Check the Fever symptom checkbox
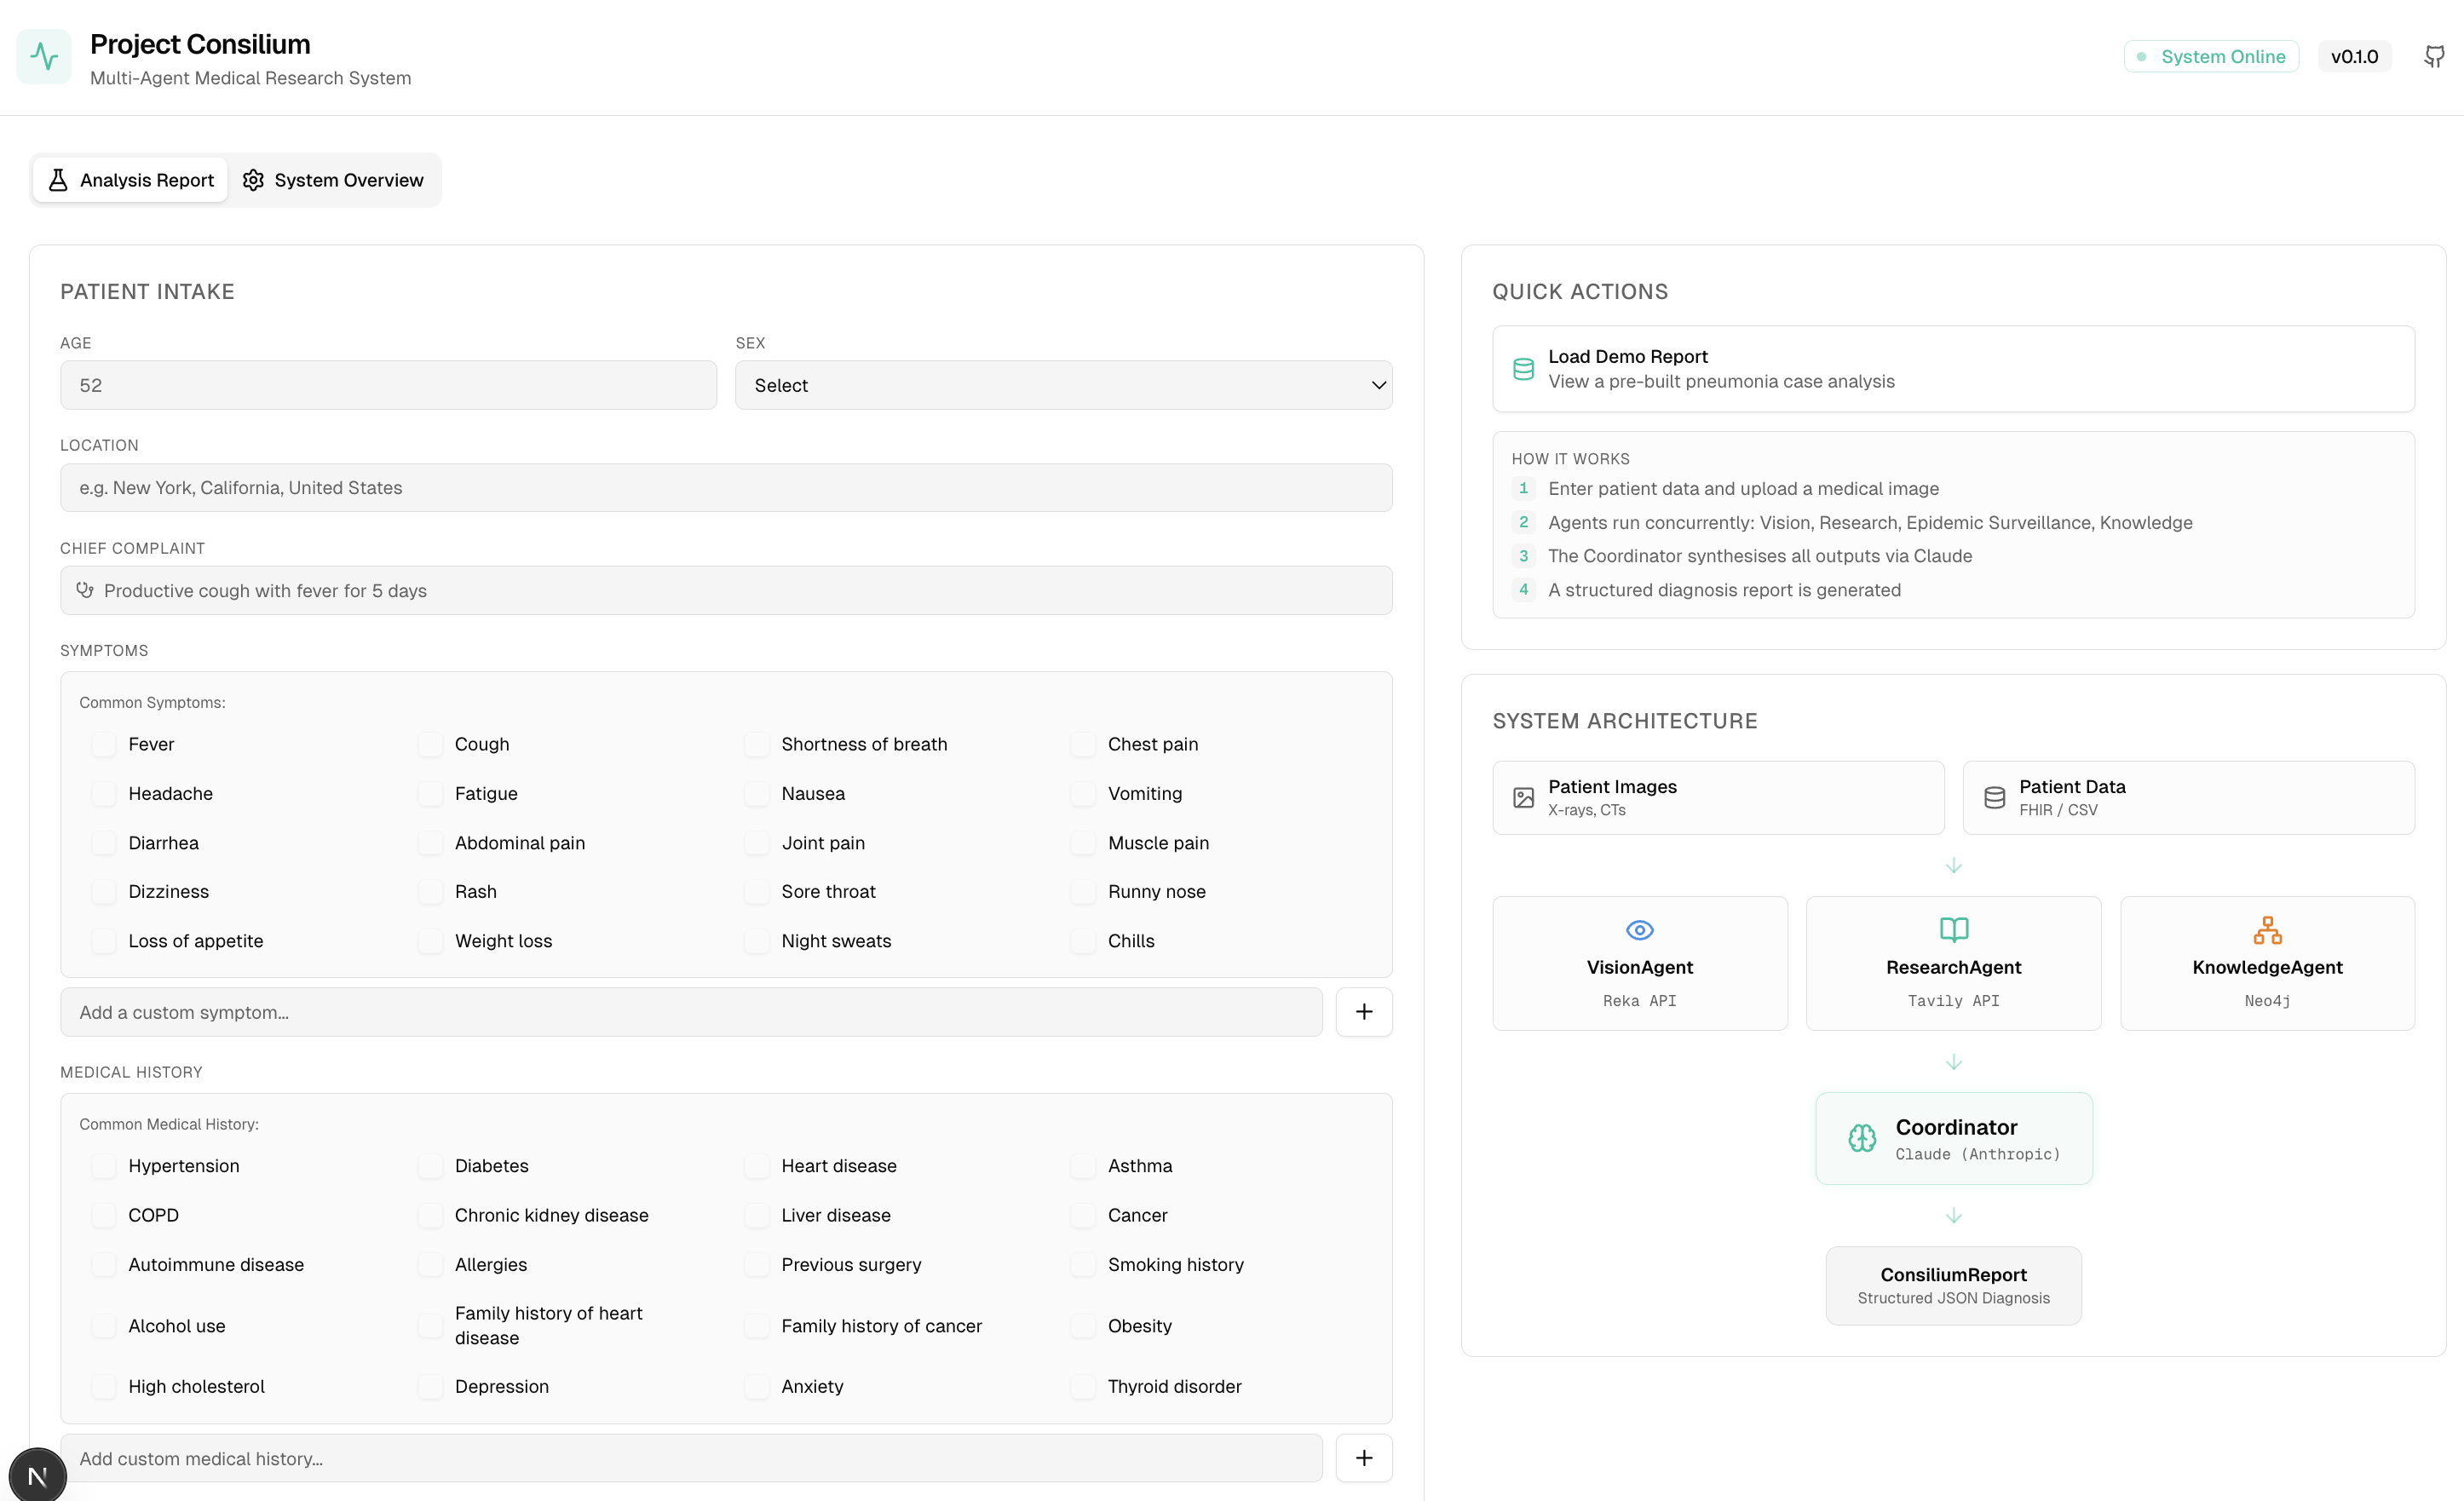Image resolution: width=2464 pixels, height=1501 pixels. [103, 744]
